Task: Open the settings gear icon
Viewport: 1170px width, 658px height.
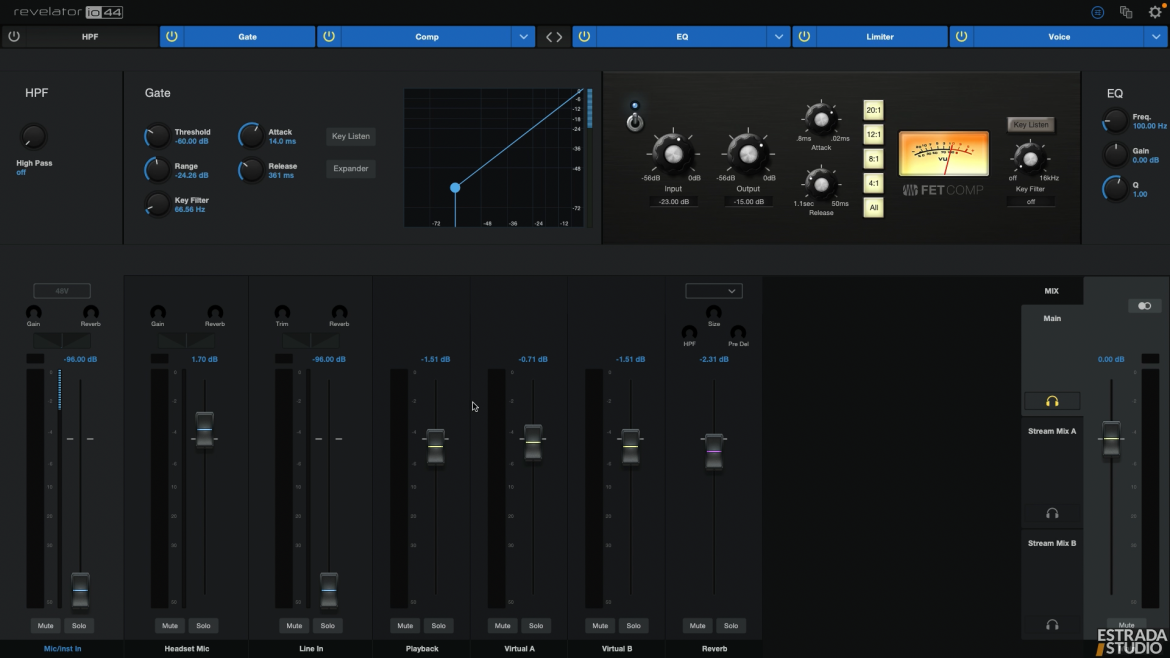Action: click(1156, 12)
